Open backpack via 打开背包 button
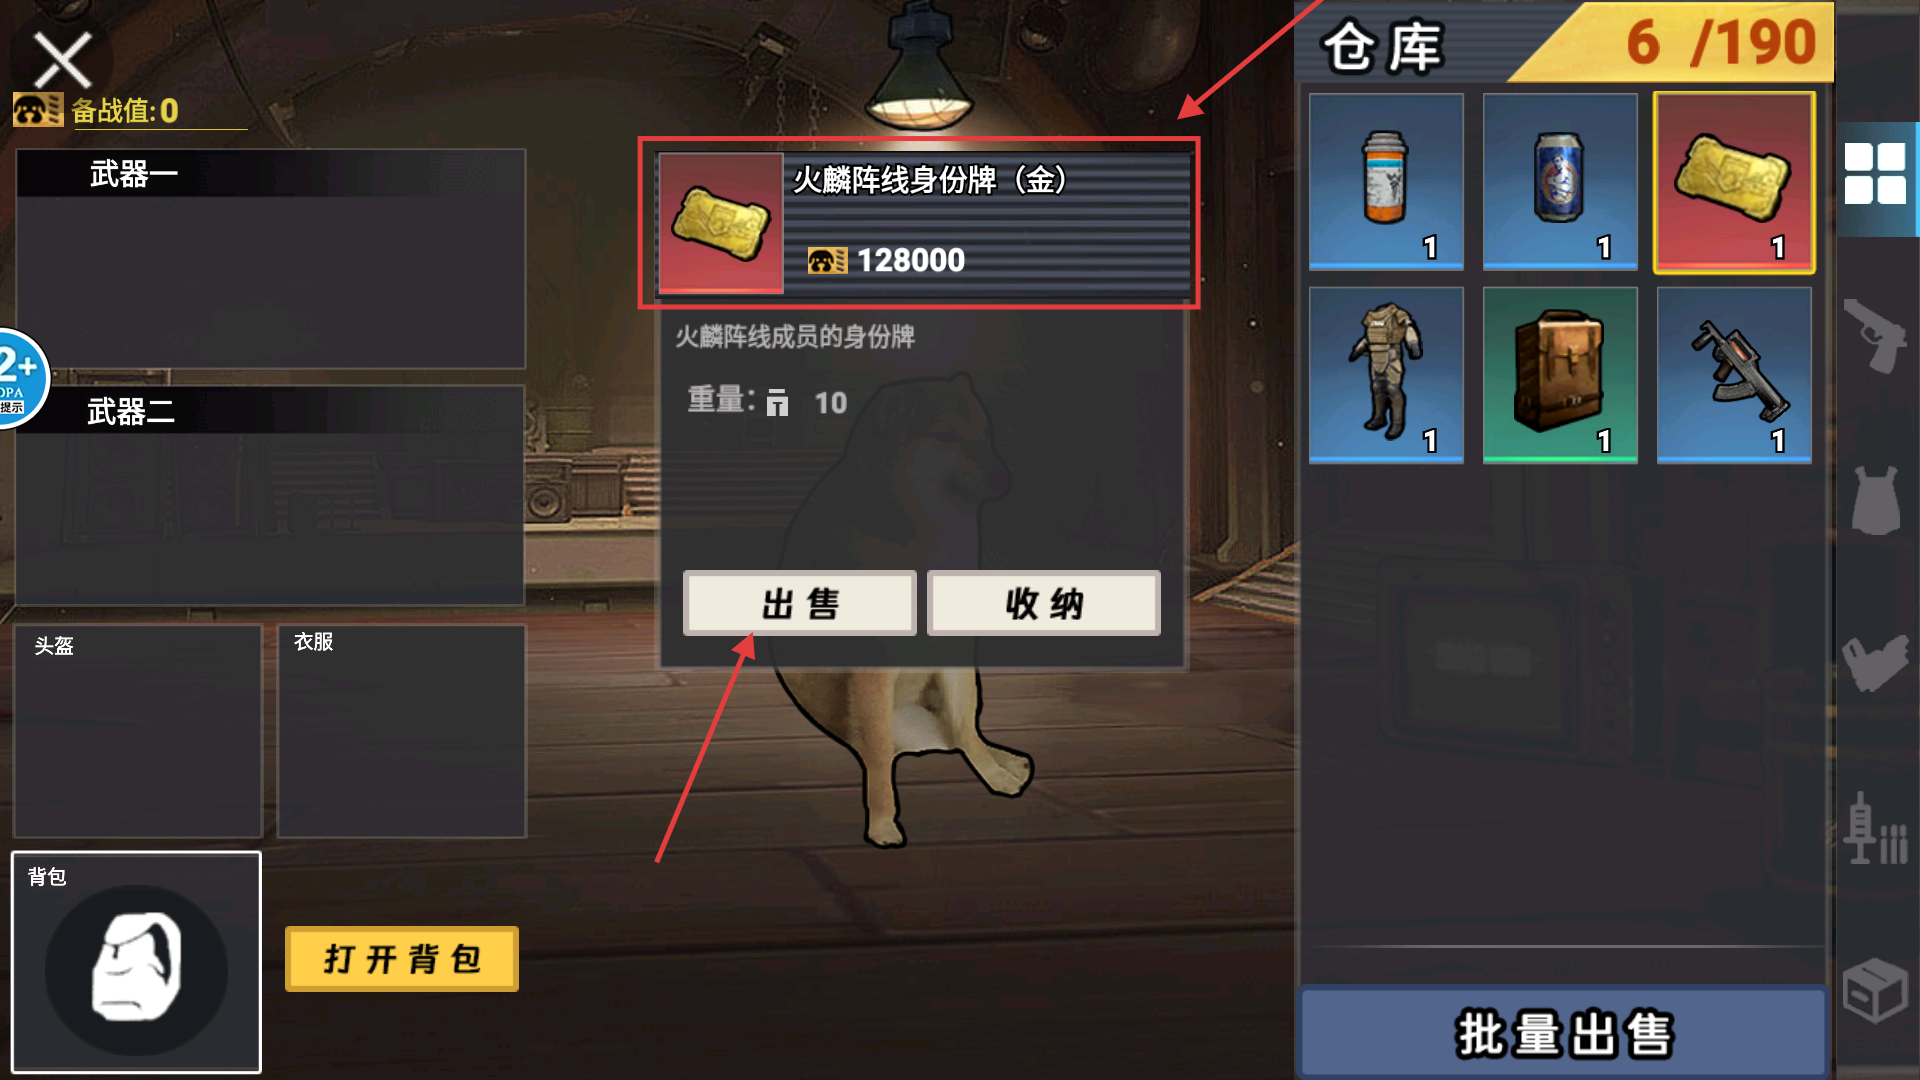 tap(401, 959)
